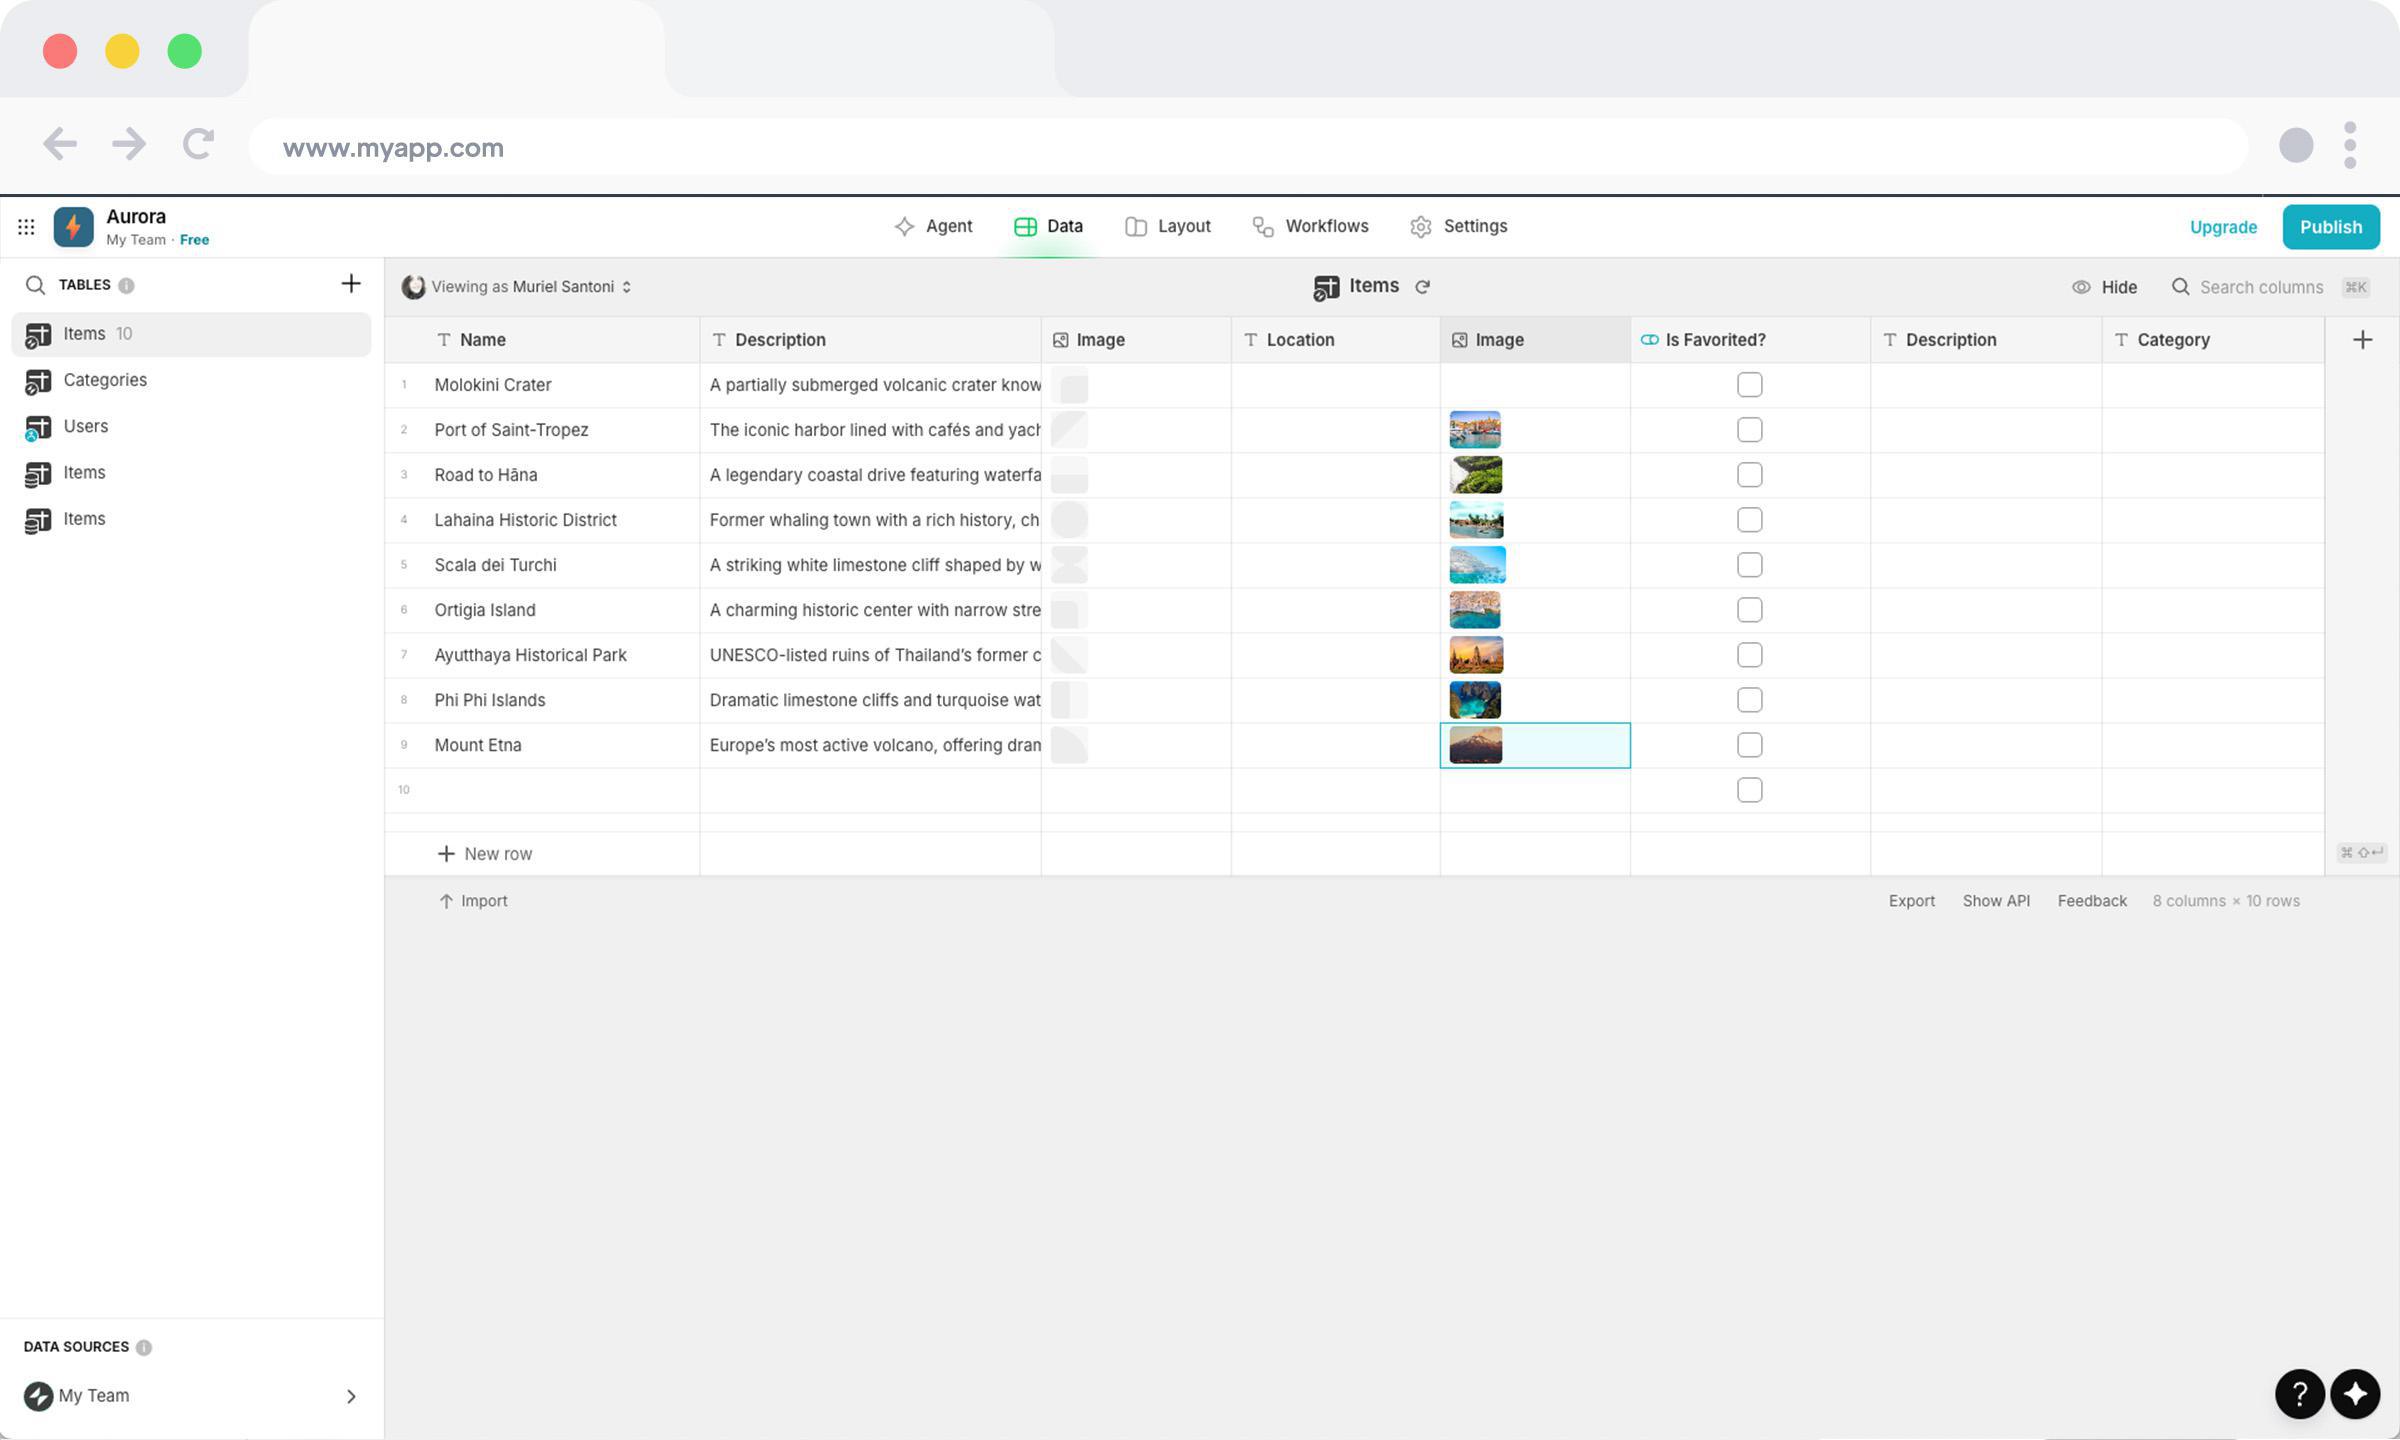The height and width of the screenshot is (1440, 2400).
Task: Refresh the Items table data
Action: point(1422,287)
